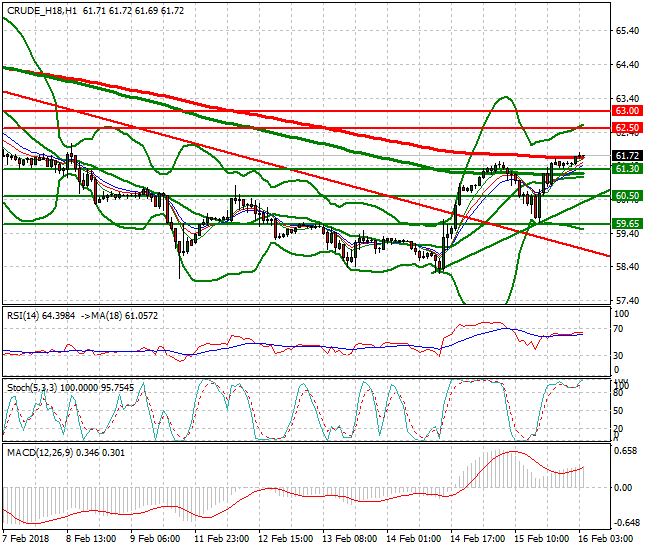Image resolution: width=650 pixels, height=550 pixels.
Task: Click the 65.40 price axis value
Action: click(627, 31)
